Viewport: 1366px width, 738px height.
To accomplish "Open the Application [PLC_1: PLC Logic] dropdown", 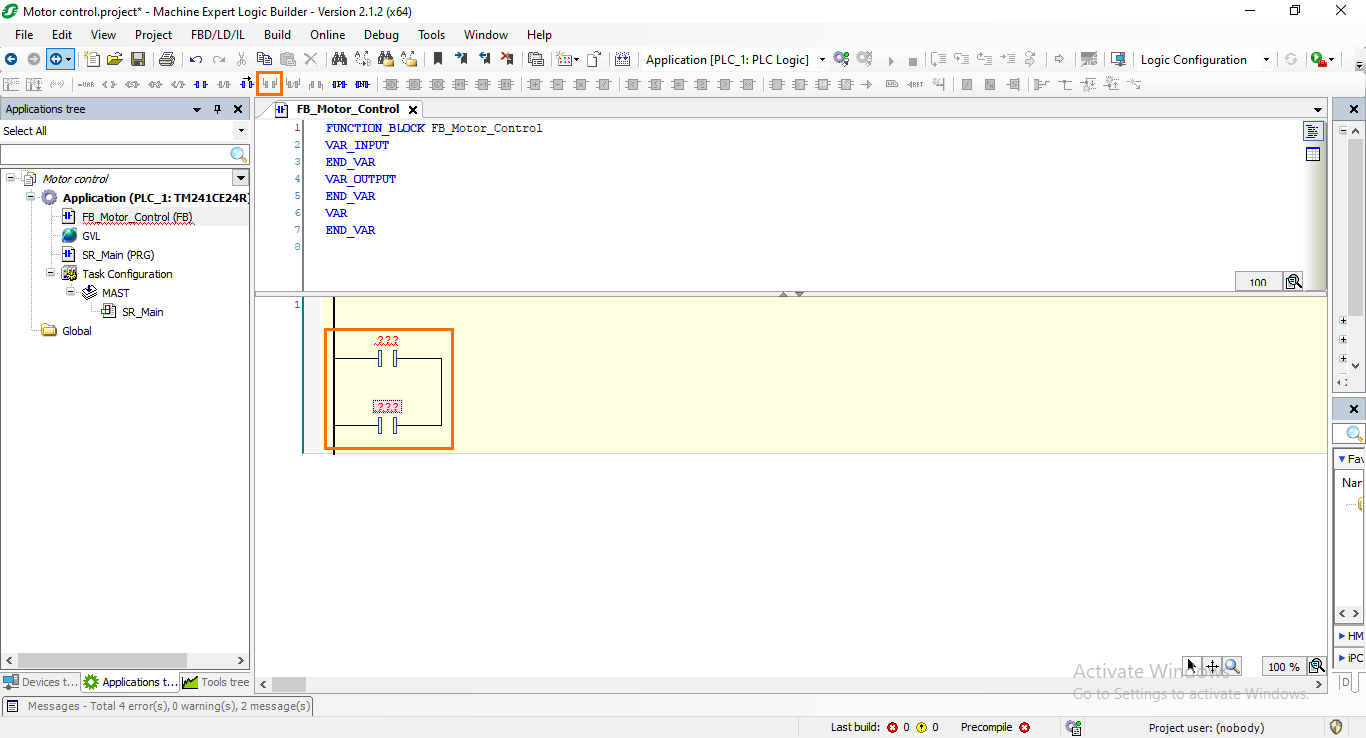I will click(x=822, y=59).
